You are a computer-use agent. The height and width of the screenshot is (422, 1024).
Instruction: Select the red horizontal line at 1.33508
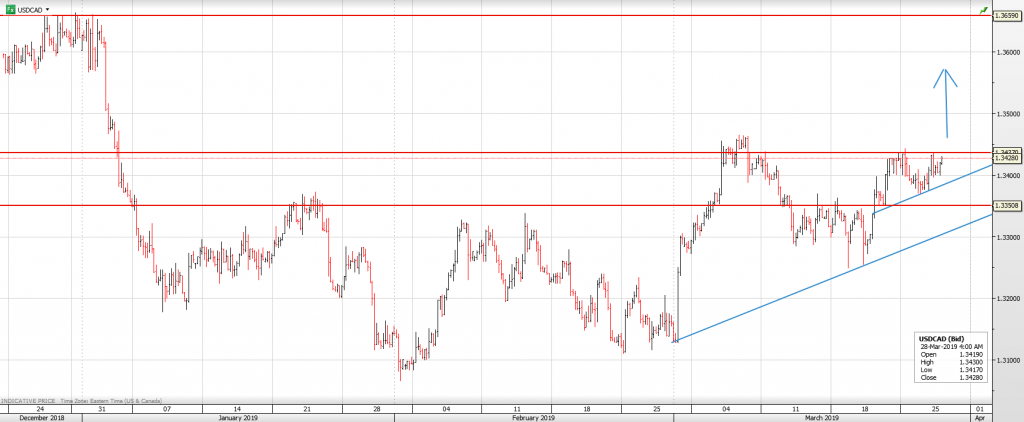[x=500, y=205]
